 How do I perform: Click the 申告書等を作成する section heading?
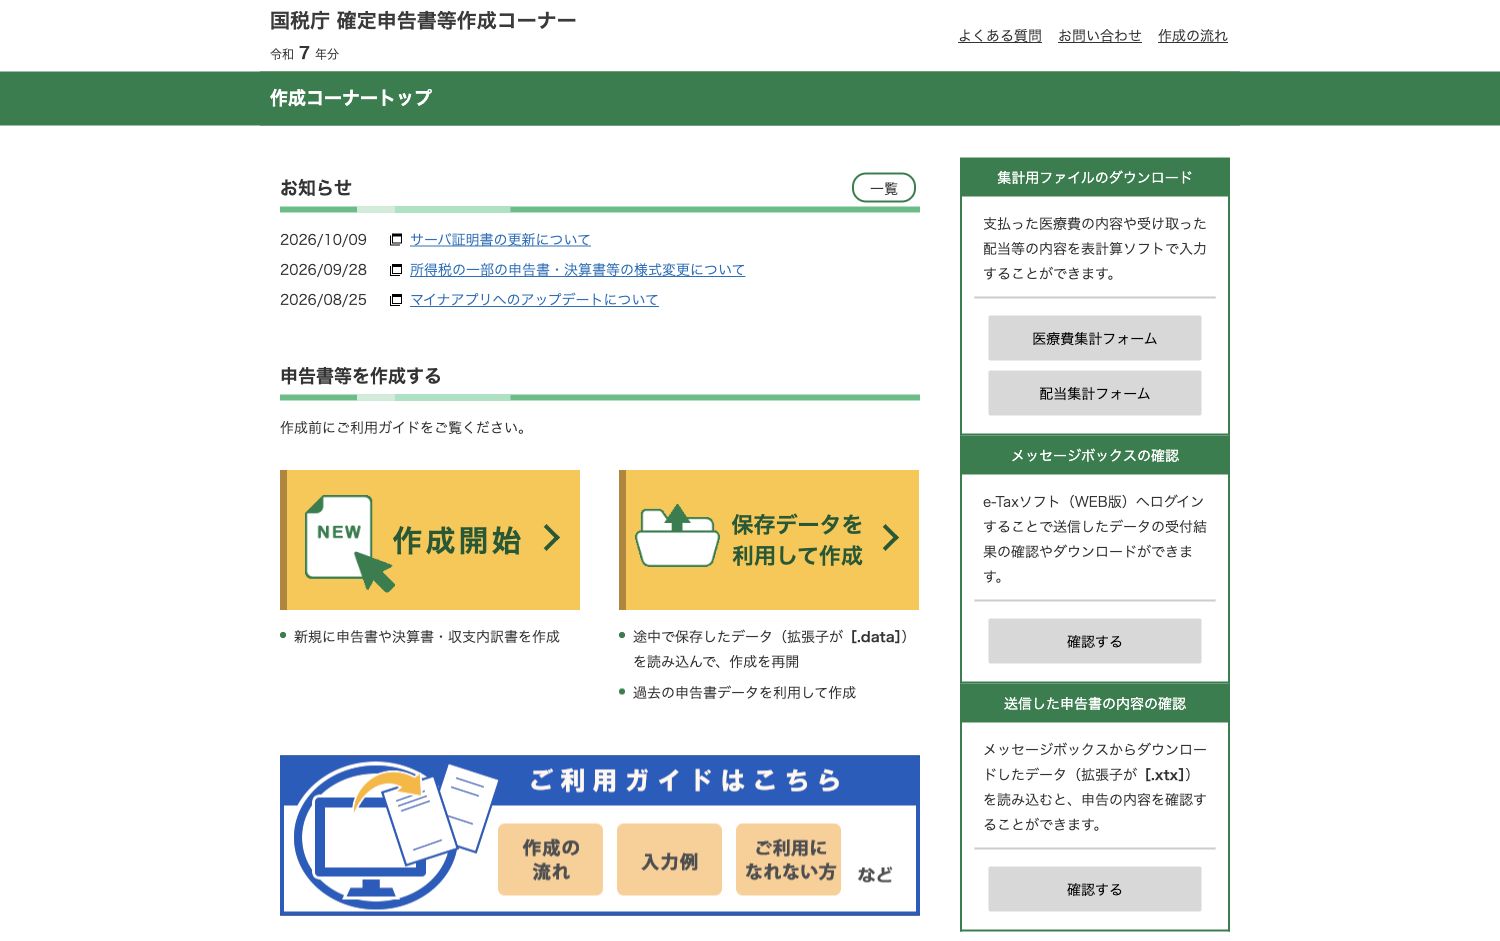pos(361,376)
